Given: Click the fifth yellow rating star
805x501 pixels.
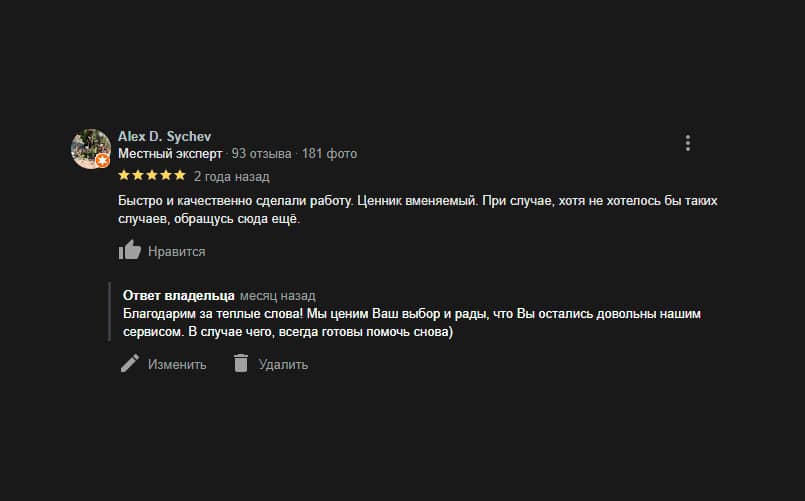Looking at the screenshot, I should coord(180,175).
